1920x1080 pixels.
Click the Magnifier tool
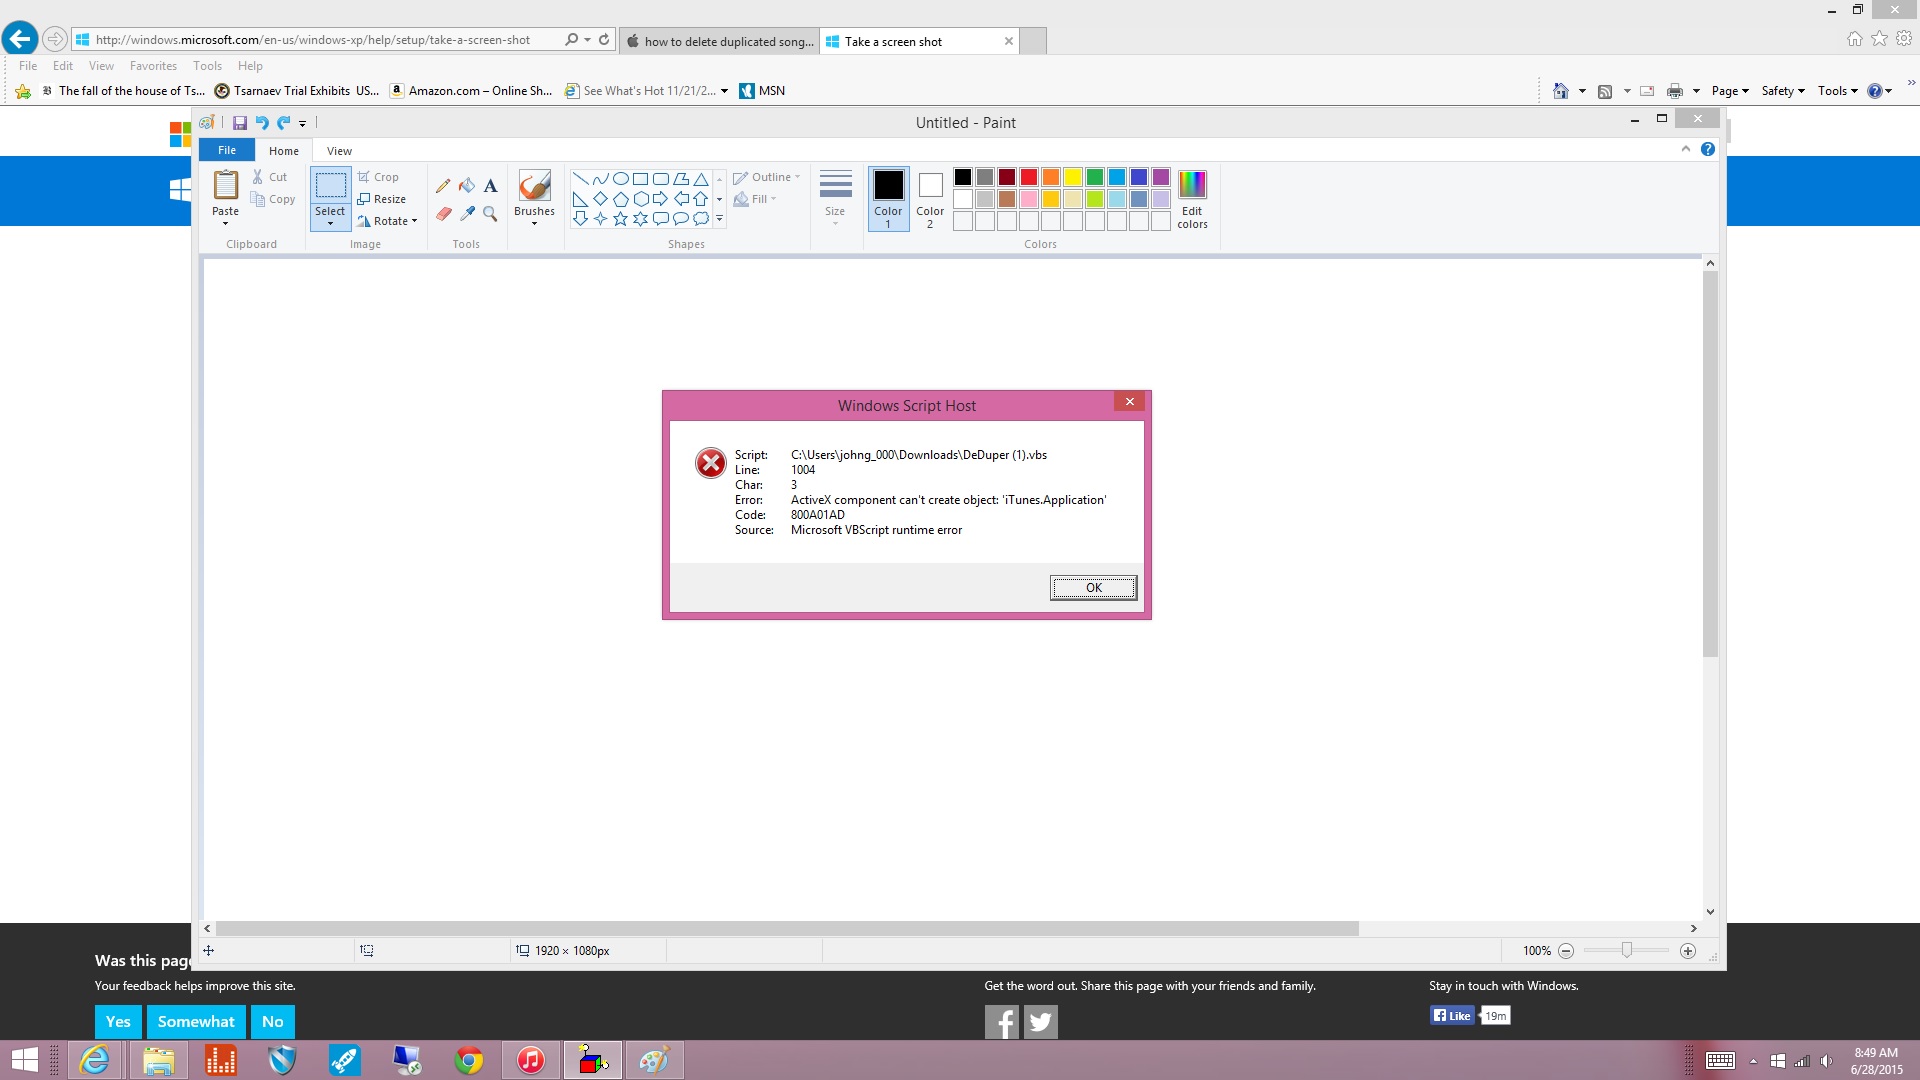point(490,213)
